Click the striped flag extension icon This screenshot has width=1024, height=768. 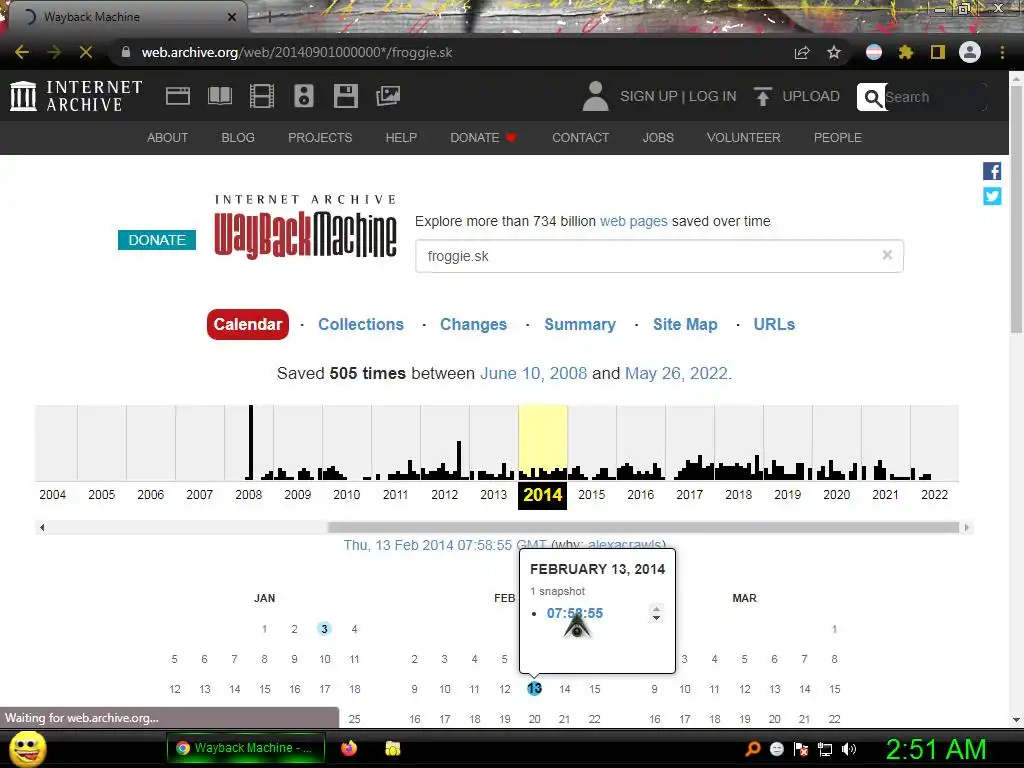pyautogui.click(x=874, y=52)
